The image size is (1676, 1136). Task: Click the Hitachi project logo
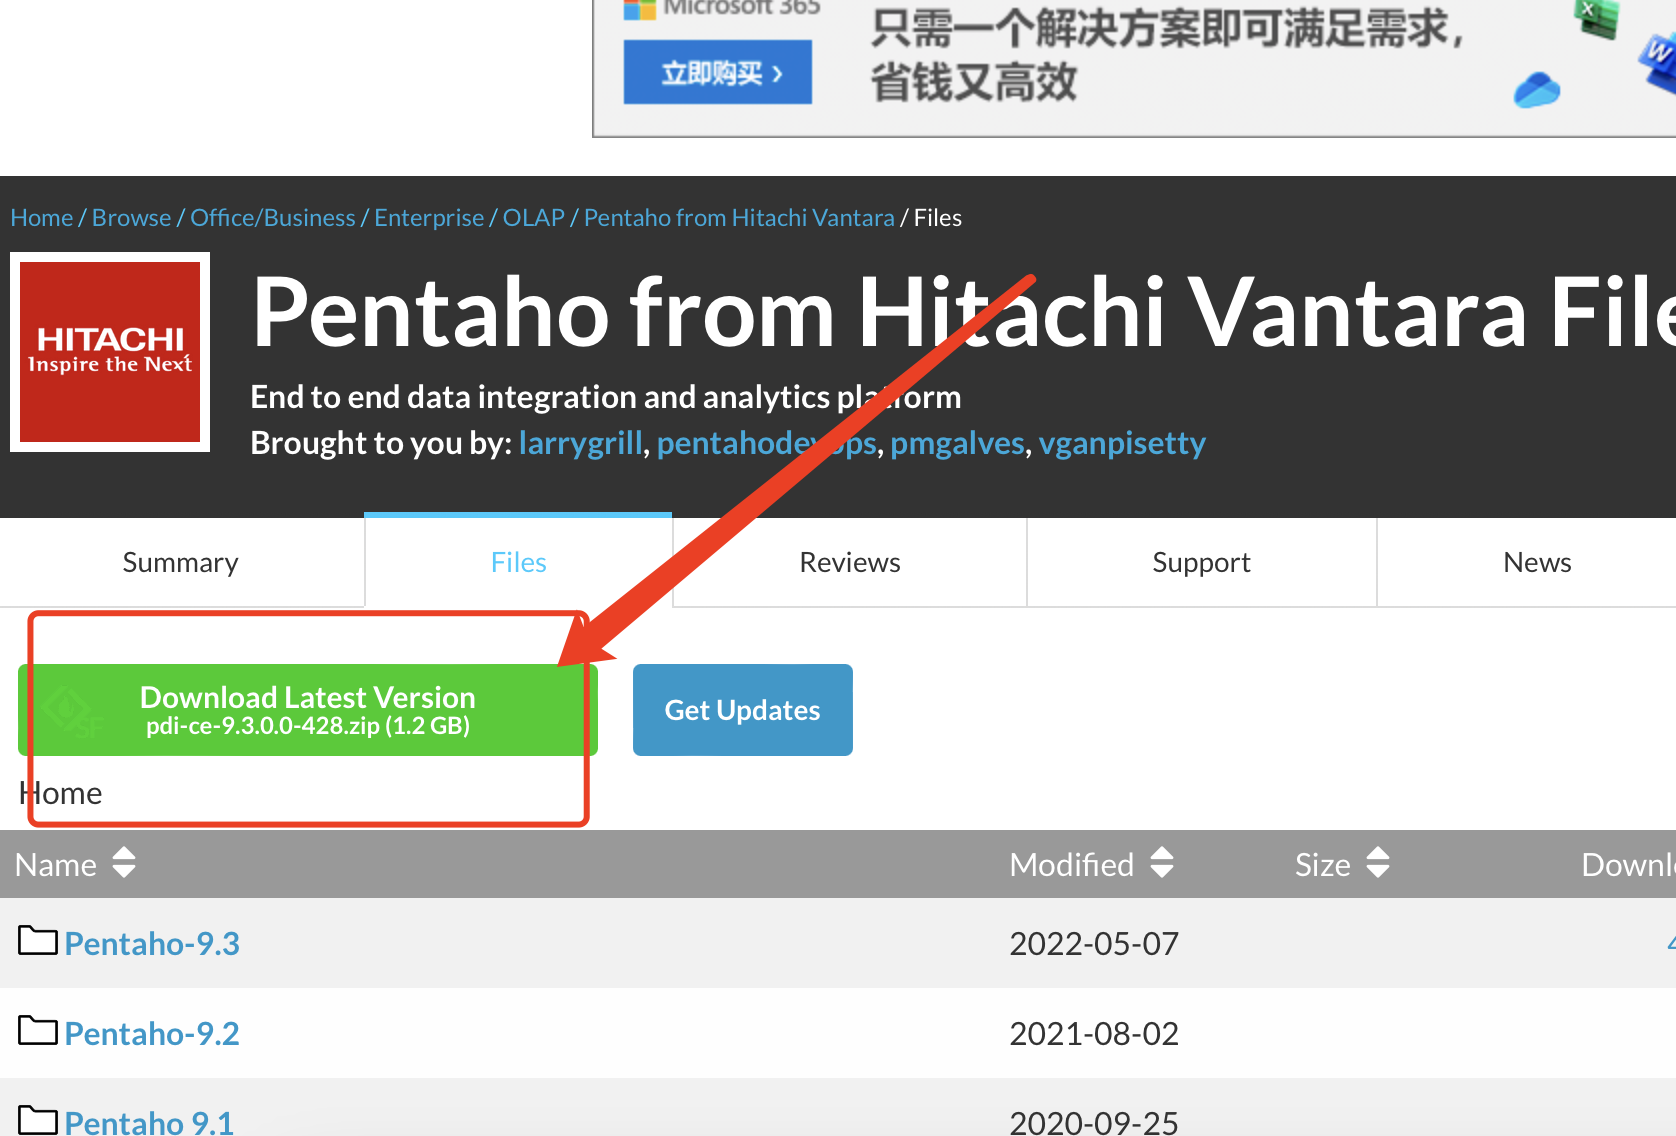(110, 352)
